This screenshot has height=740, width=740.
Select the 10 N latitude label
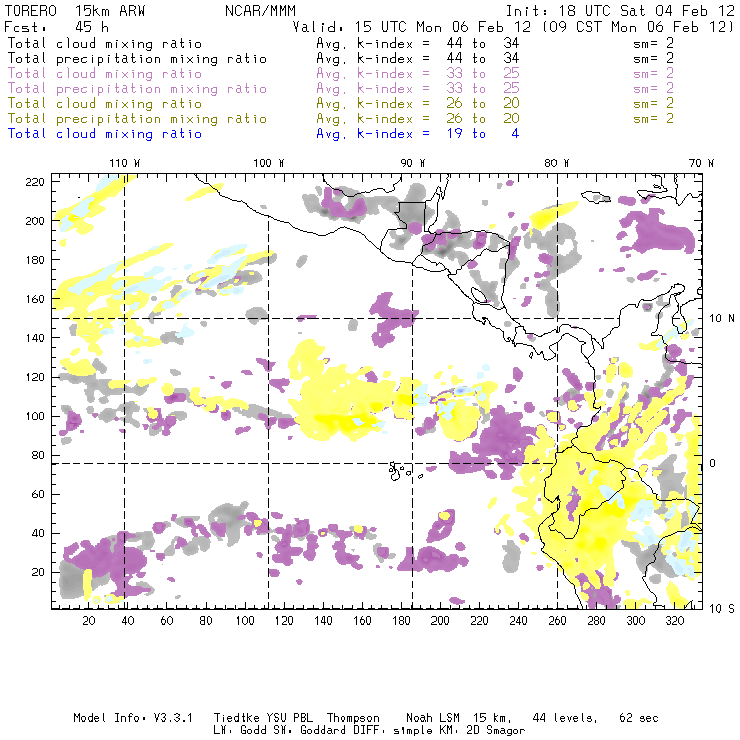[718, 318]
